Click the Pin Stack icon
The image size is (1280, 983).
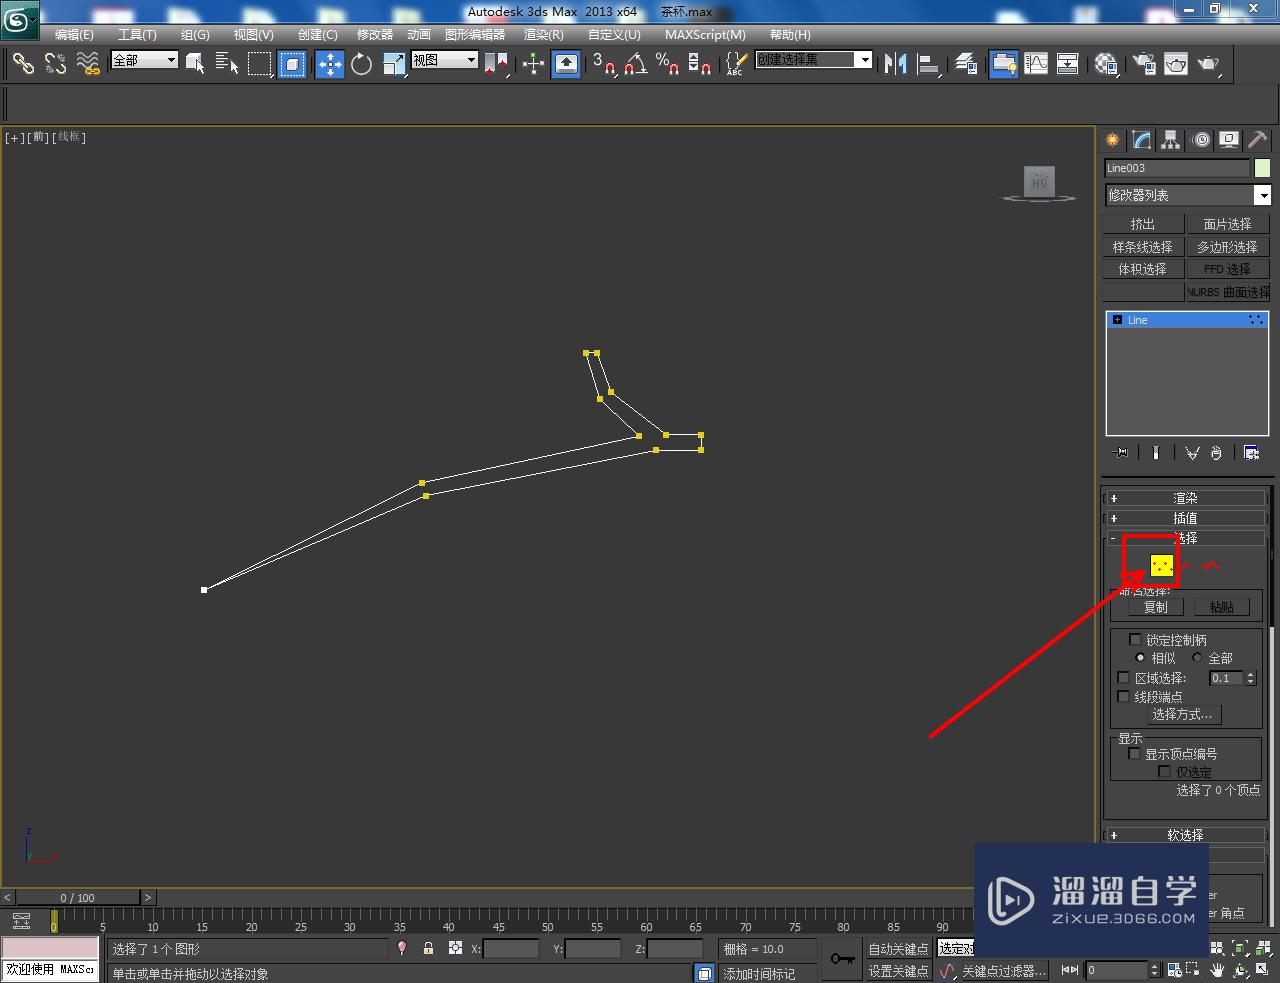tap(1121, 453)
